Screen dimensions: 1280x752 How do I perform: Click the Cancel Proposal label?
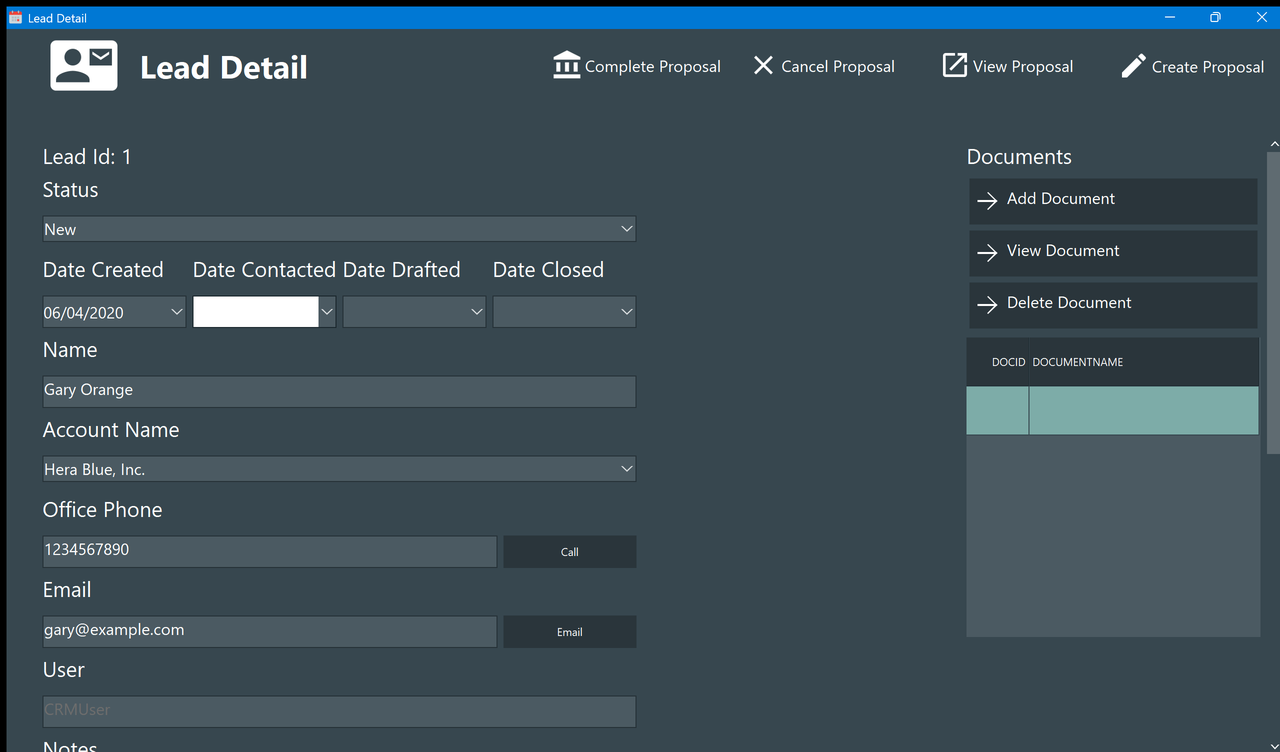[838, 66]
